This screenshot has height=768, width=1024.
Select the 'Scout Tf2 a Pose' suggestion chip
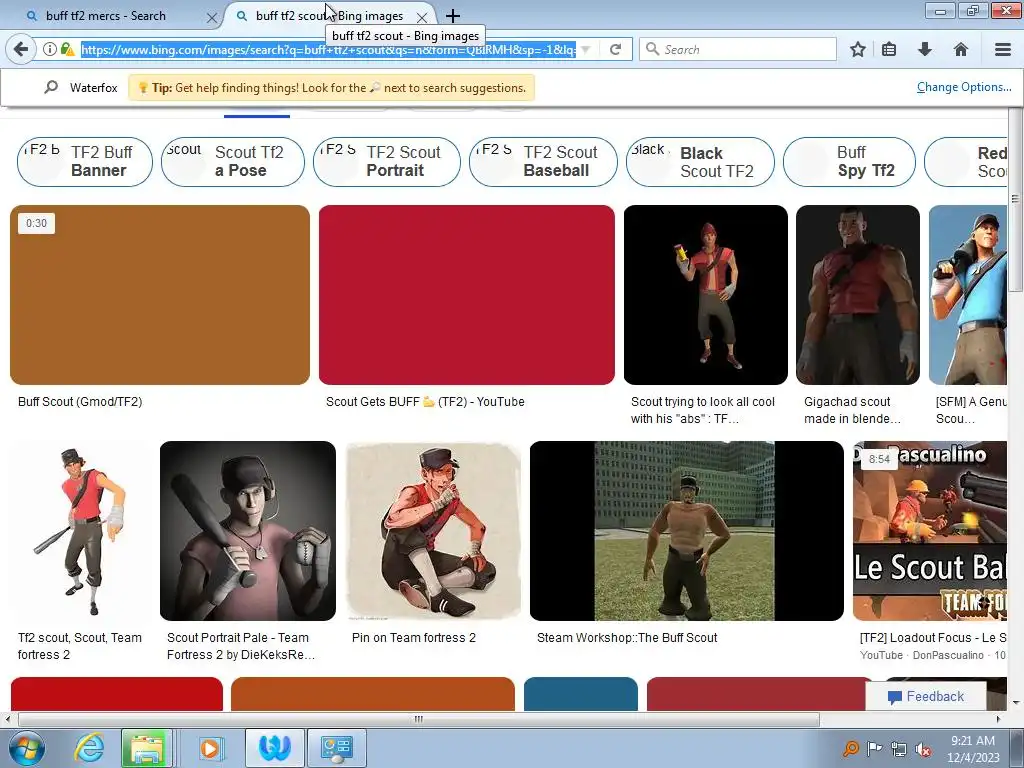click(x=232, y=161)
